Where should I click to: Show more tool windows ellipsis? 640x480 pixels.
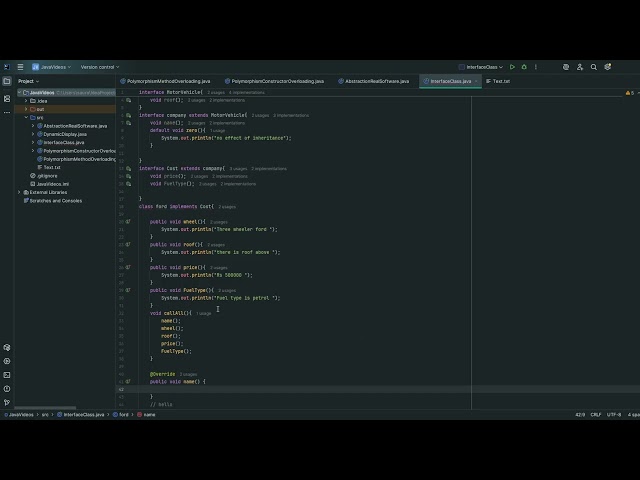7,112
